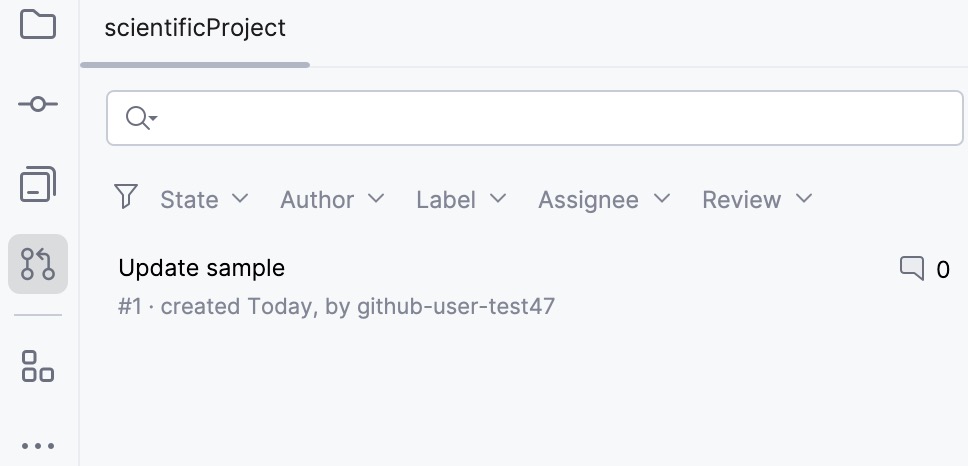The image size is (968, 466).
Task: Open the State filter dropdown
Action: pos(204,200)
